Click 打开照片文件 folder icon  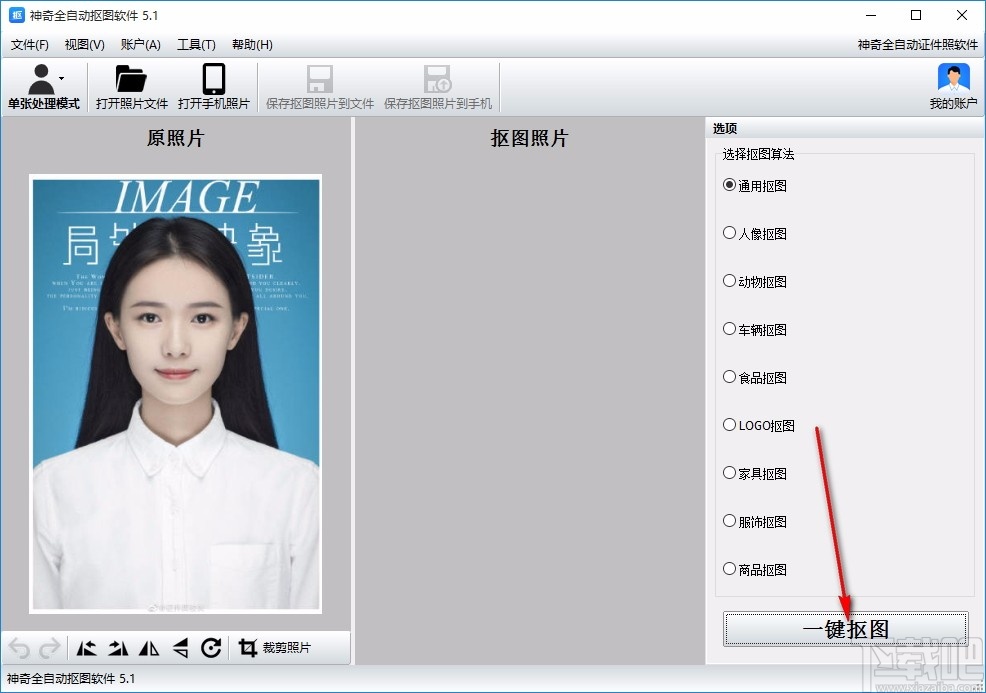[131, 79]
